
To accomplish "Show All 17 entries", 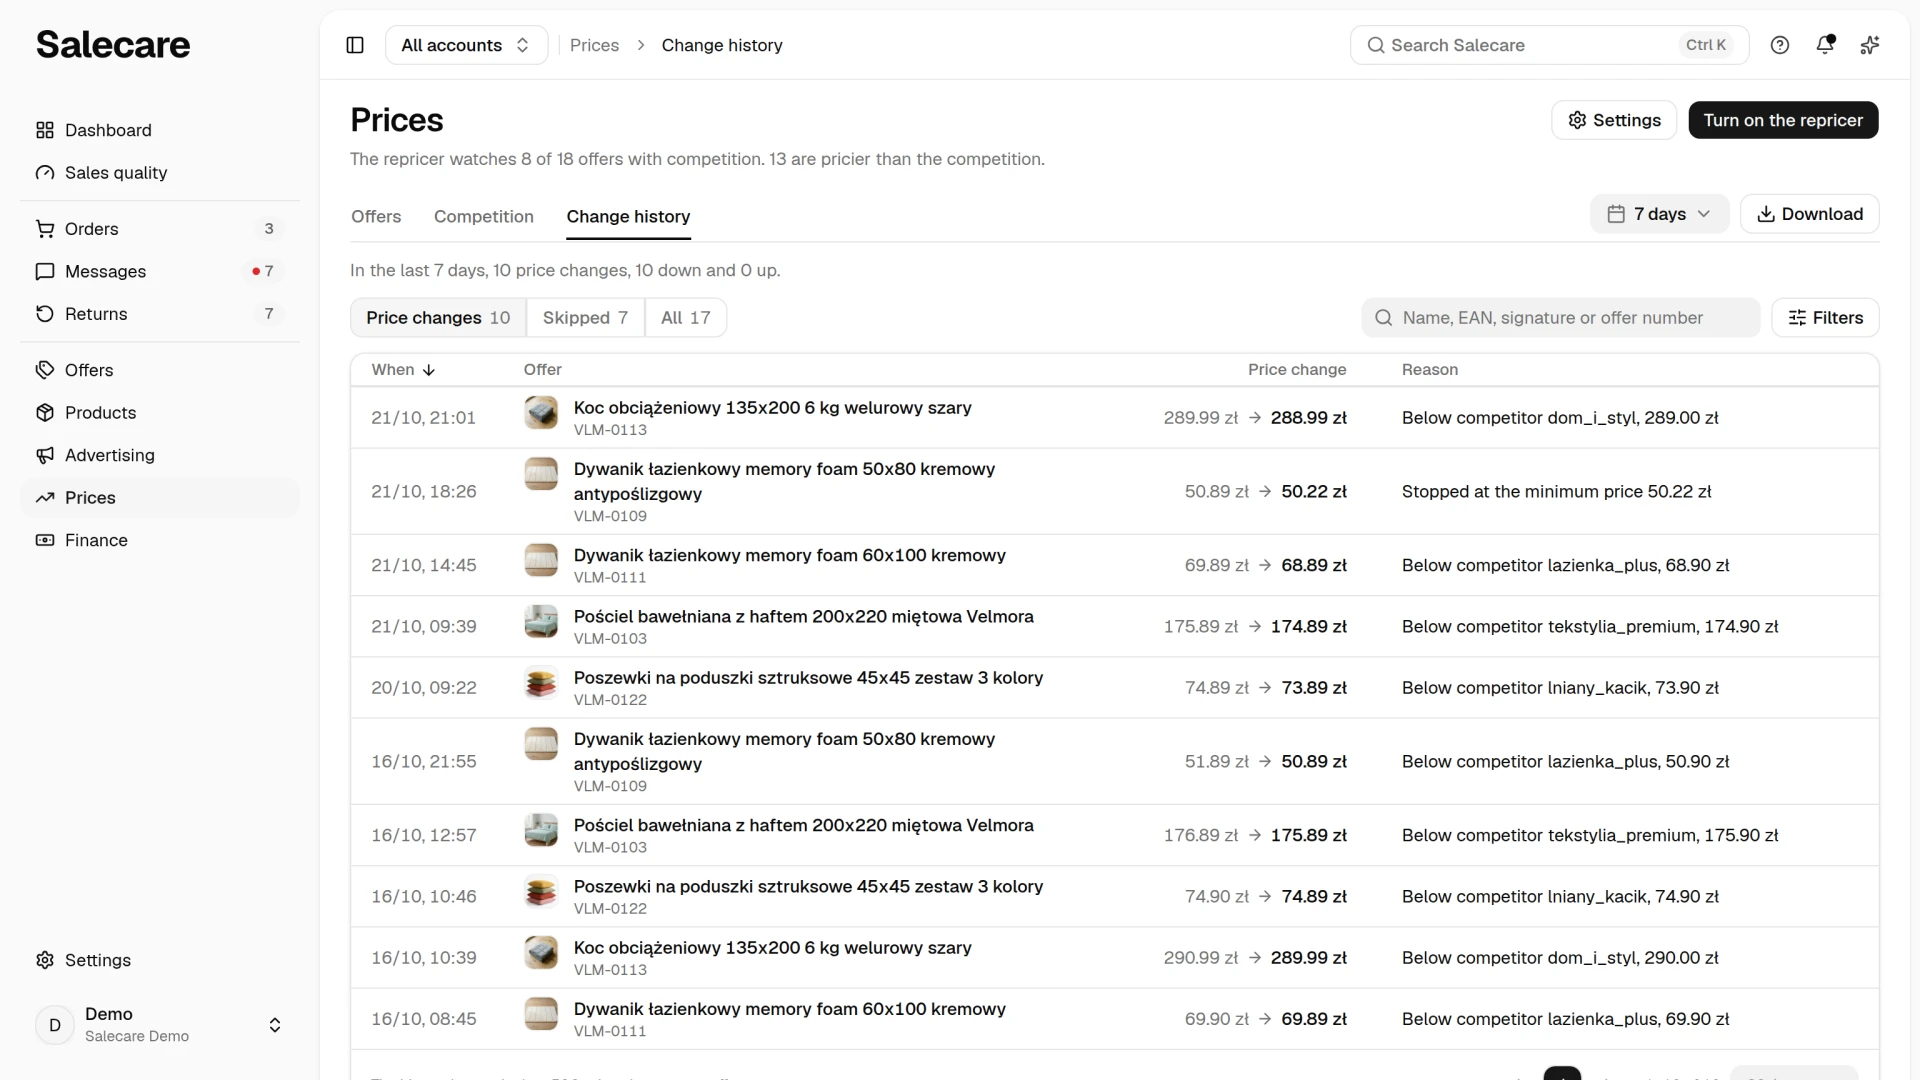I will (x=685, y=318).
